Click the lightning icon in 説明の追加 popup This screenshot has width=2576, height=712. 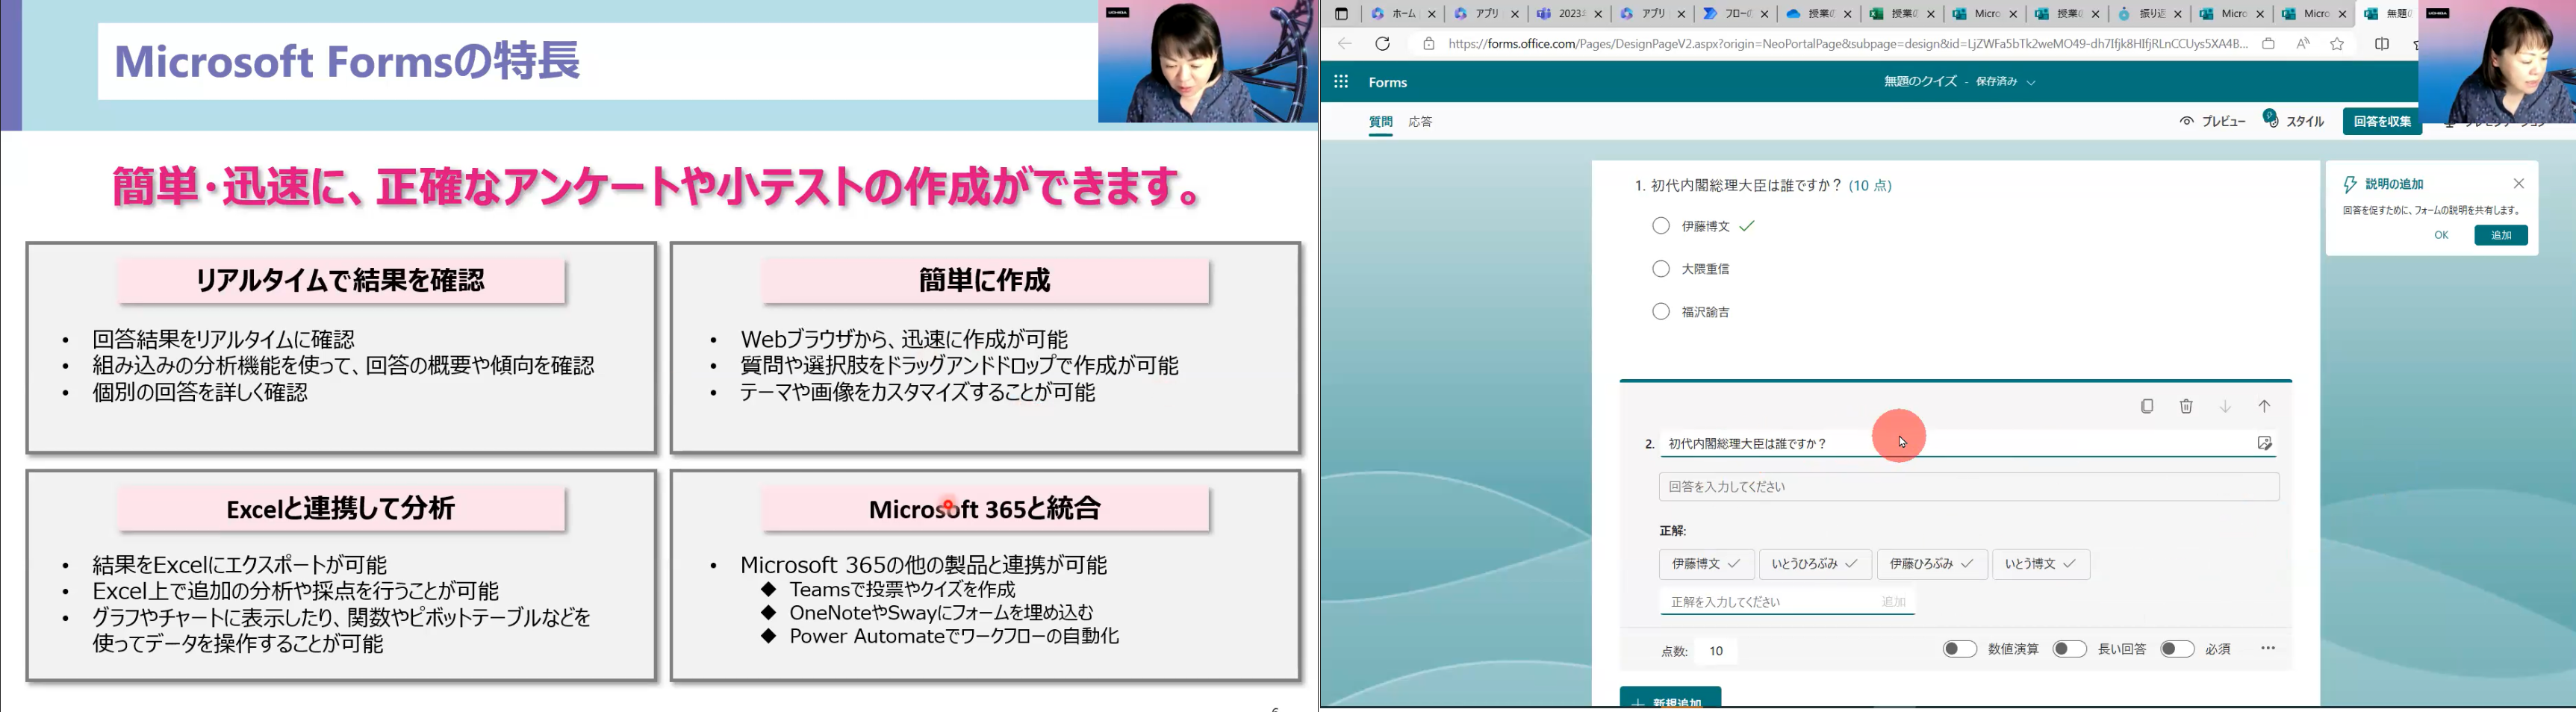pos(2351,184)
